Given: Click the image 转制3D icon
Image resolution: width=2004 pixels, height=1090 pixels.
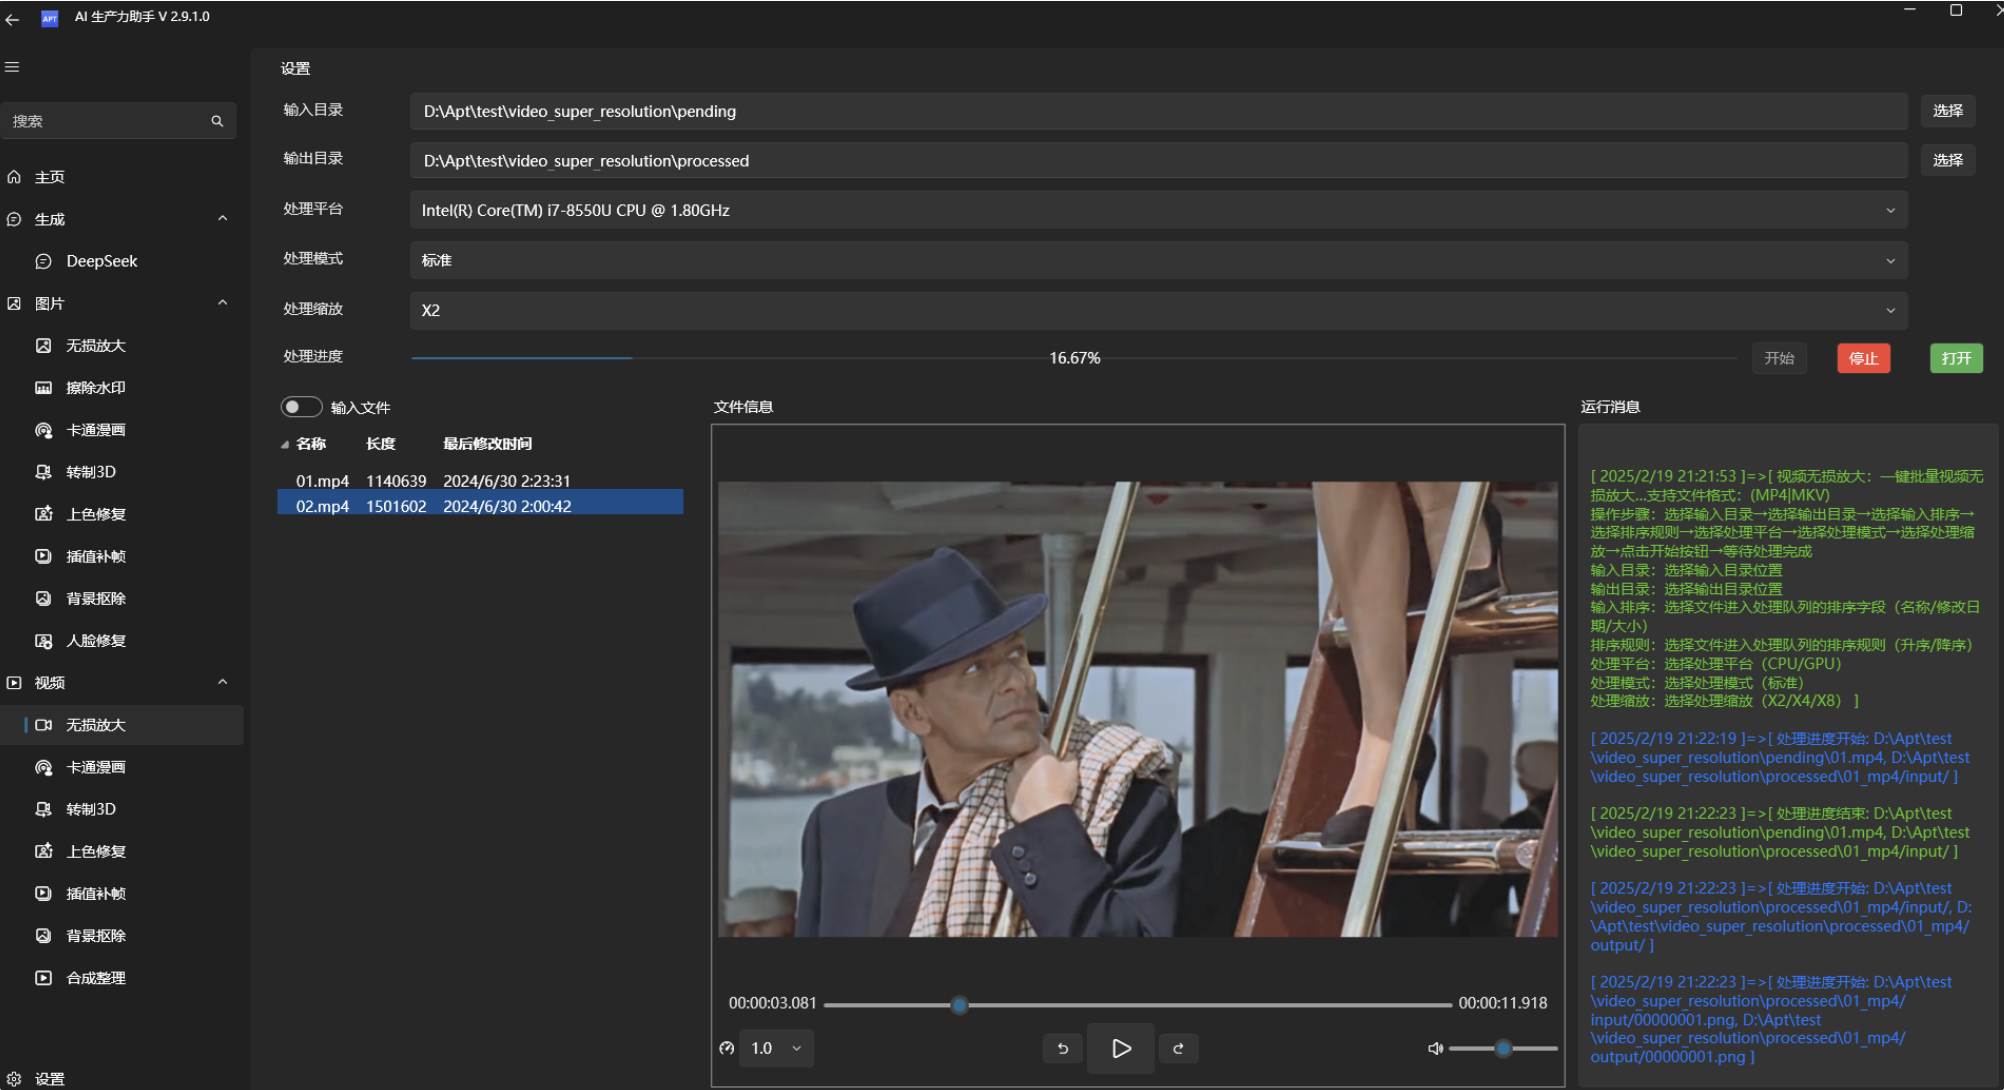Looking at the screenshot, I should (x=43, y=472).
